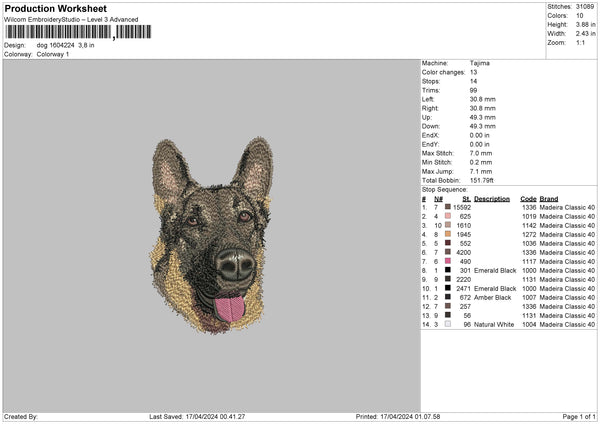The image size is (600, 424).
Task: Click the Machine value Tajima
Action: click(x=481, y=62)
